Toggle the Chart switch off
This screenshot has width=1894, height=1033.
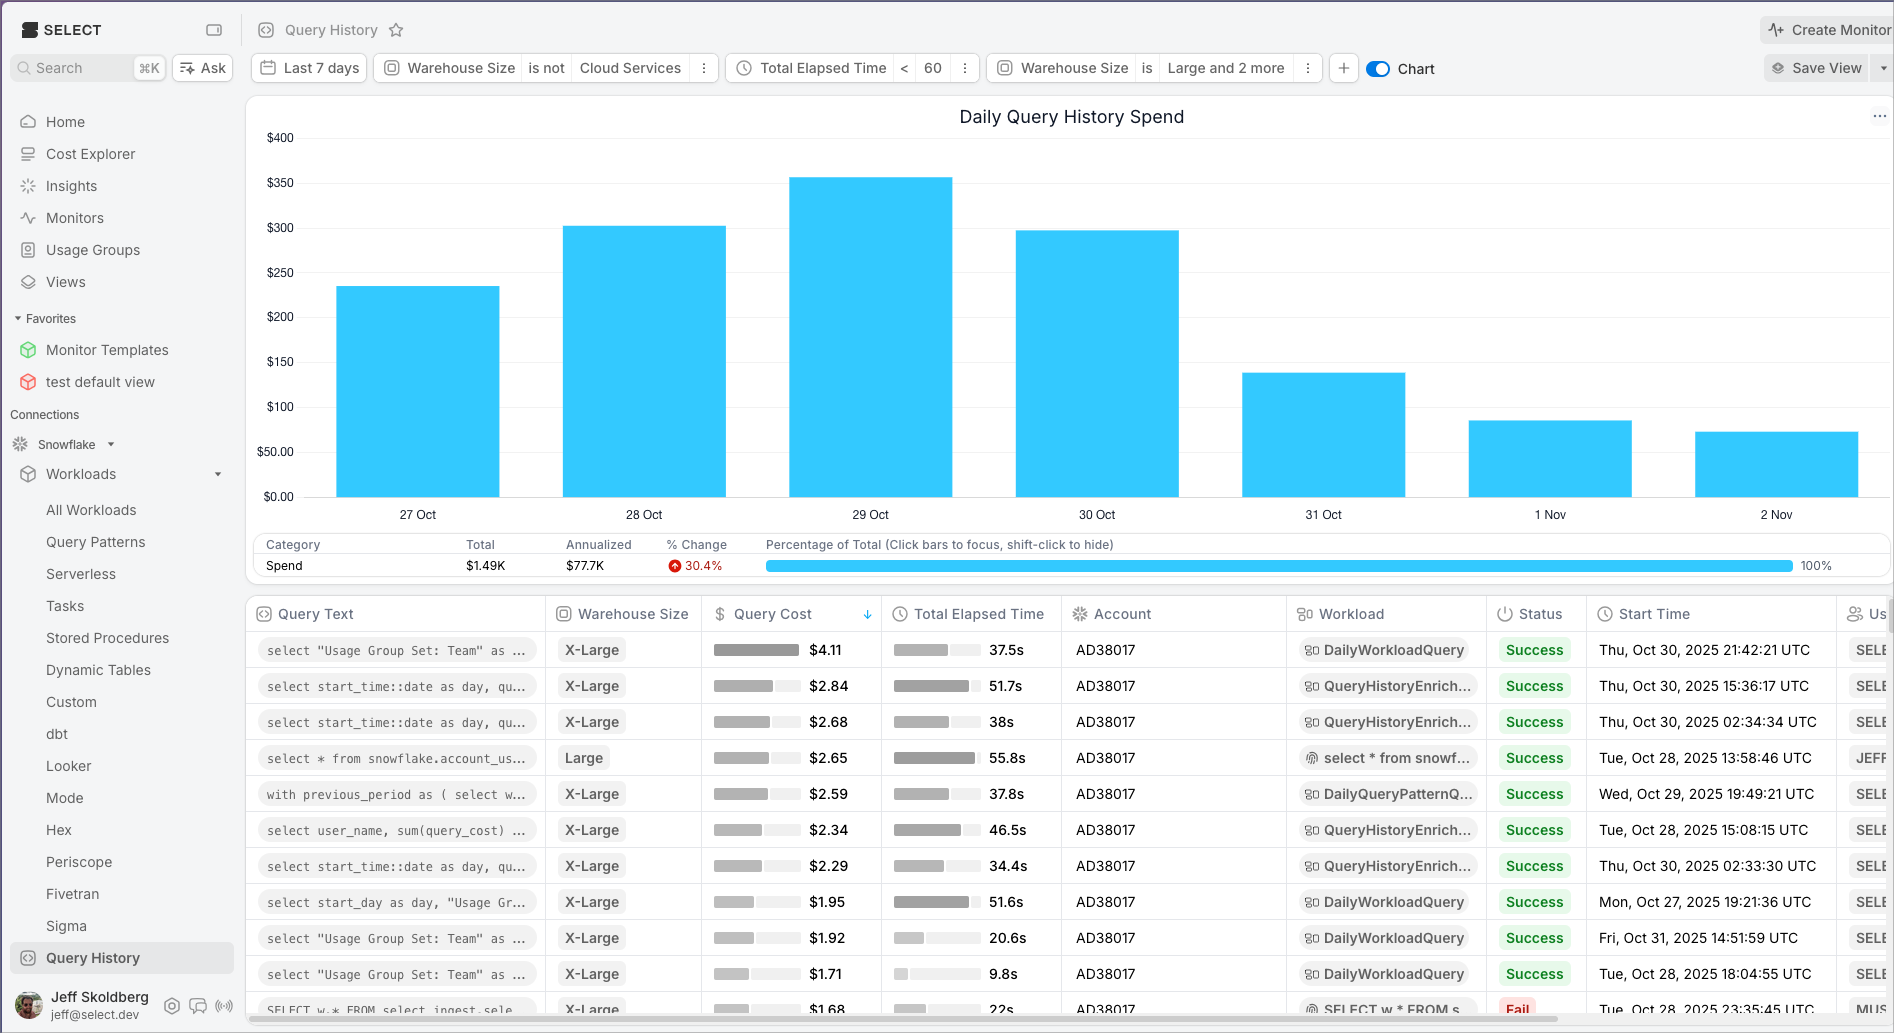click(x=1378, y=69)
